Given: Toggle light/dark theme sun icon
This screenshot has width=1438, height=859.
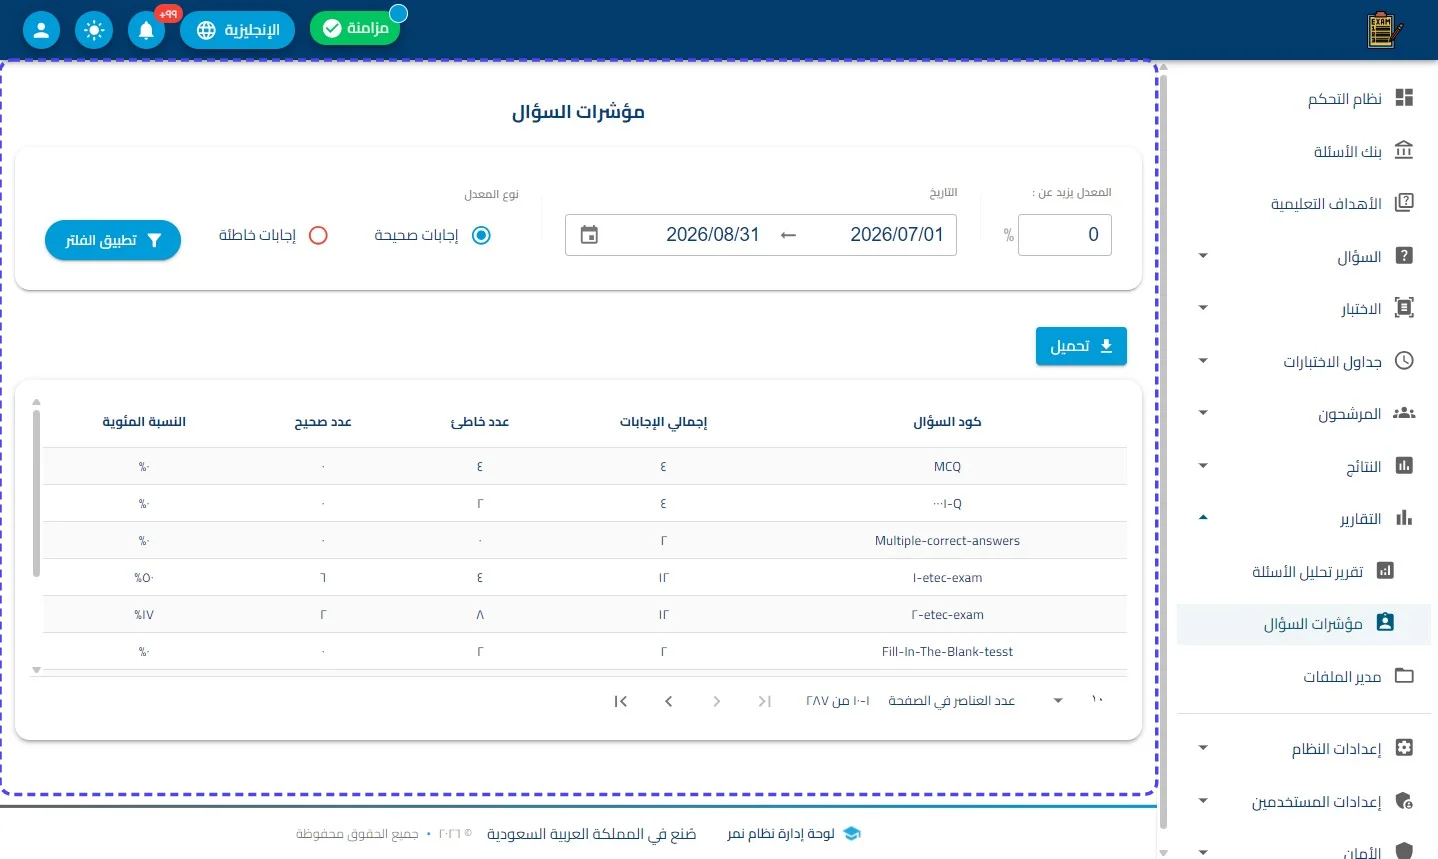Looking at the screenshot, I should click(x=94, y=30).
